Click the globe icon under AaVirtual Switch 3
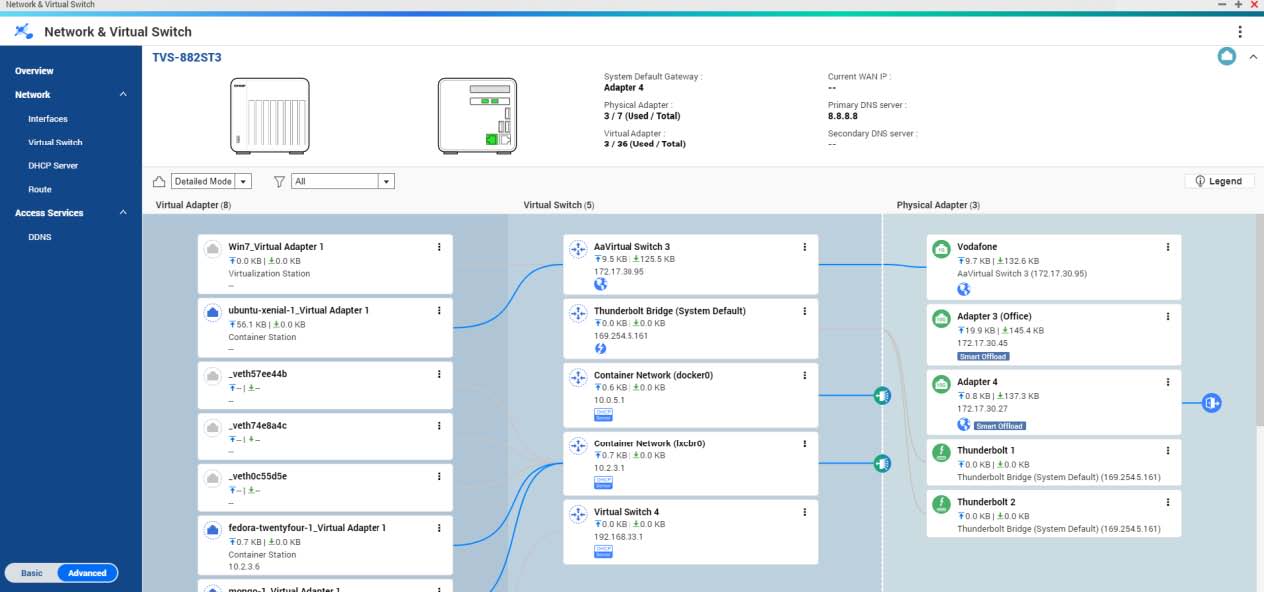 tap(601, 284)
